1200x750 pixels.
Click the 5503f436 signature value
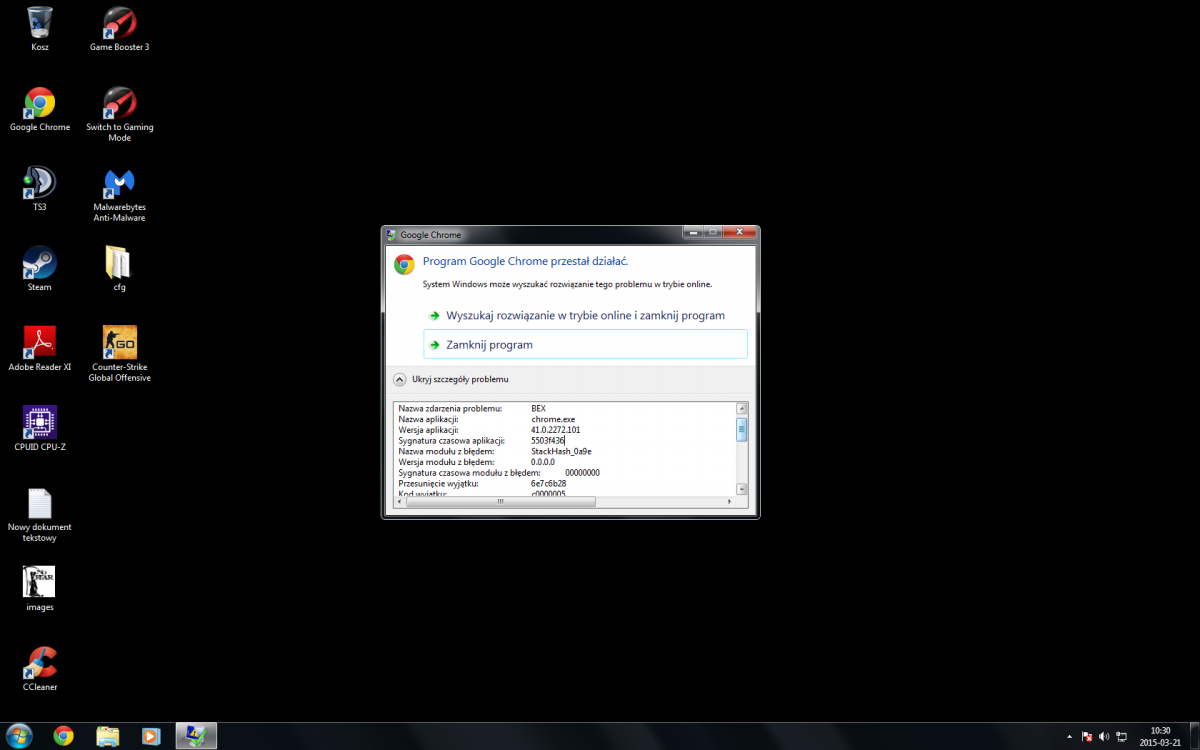(548, 440)
